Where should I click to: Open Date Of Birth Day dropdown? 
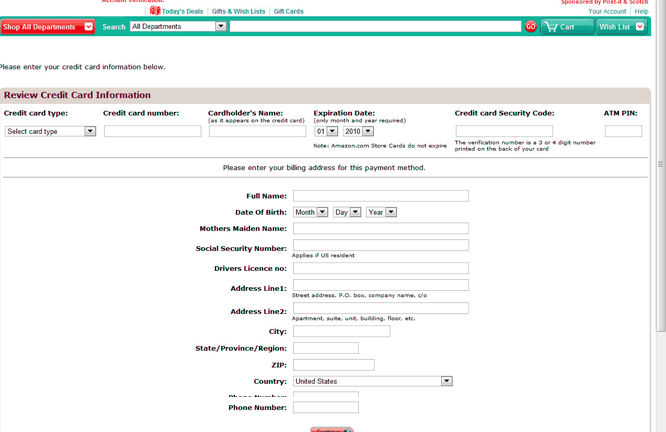point(347,212)
